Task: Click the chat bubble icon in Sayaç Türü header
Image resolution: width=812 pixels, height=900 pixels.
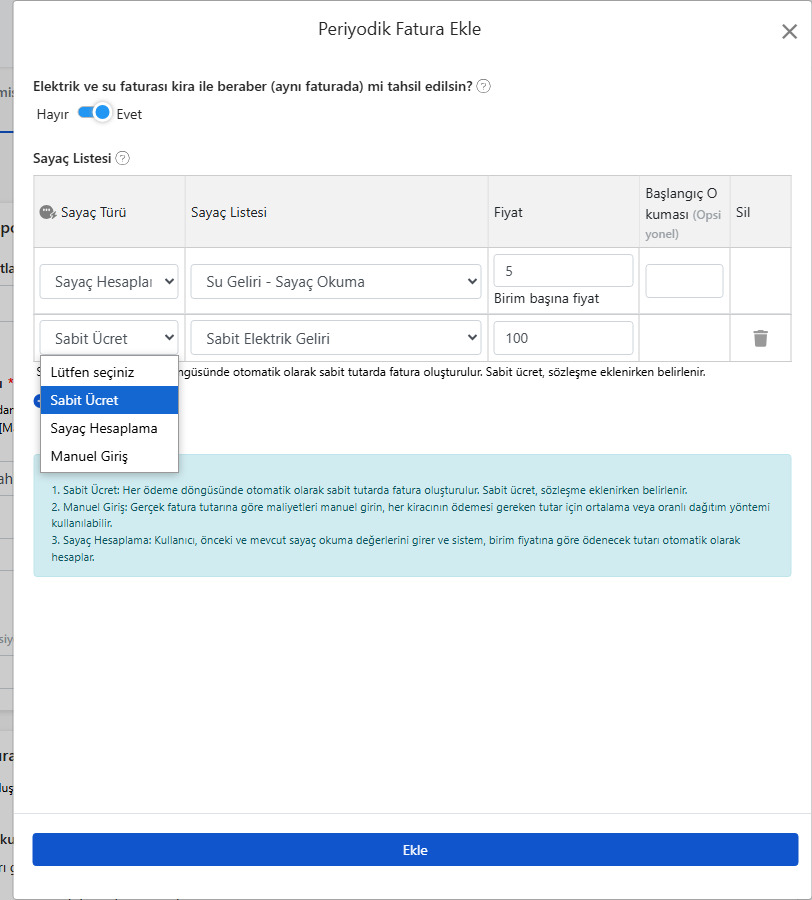Action: click(48, 212)
